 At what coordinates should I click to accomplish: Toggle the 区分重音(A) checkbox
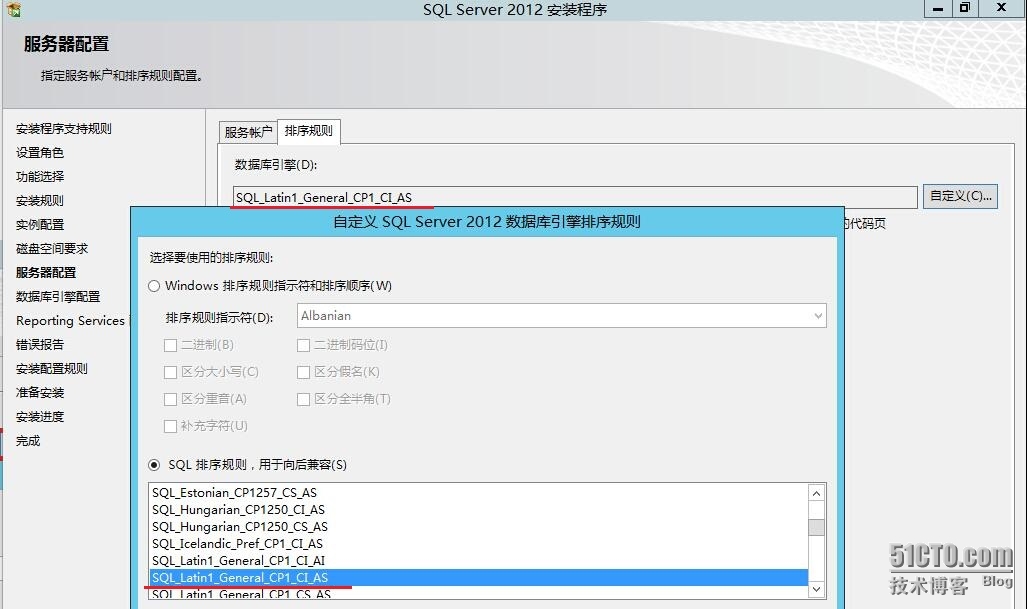point(170,399)
